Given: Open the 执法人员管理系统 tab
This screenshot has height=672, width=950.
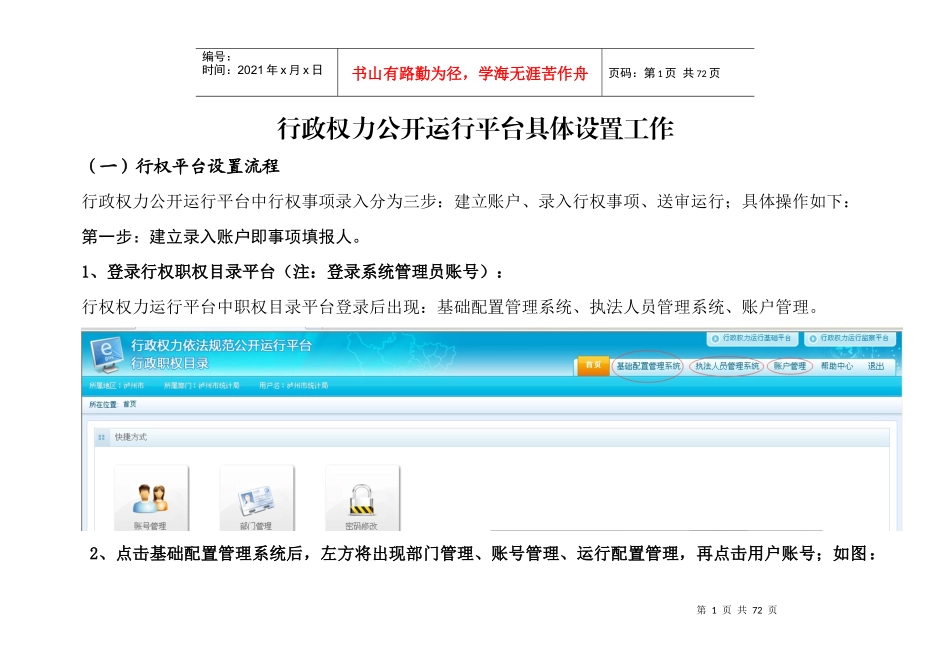Looking at the screenshot, I should [x=726, y=366].
